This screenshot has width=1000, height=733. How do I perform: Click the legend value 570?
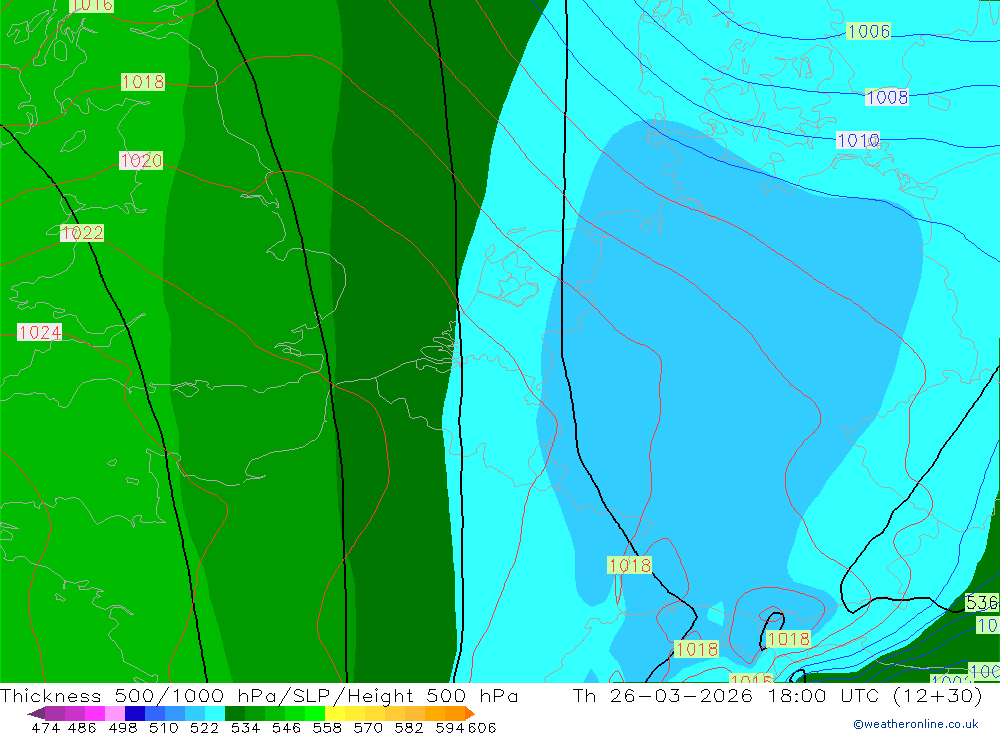[368, 727]
